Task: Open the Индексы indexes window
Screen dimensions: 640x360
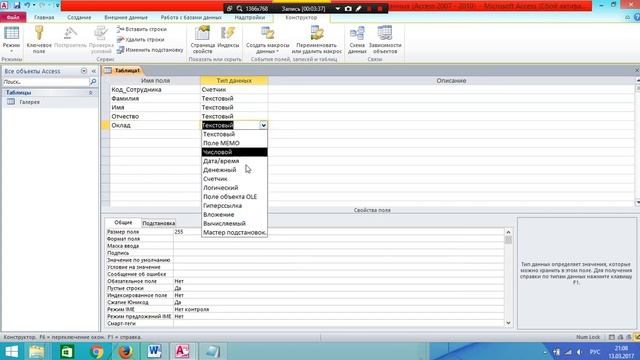Action: (228, 38)
